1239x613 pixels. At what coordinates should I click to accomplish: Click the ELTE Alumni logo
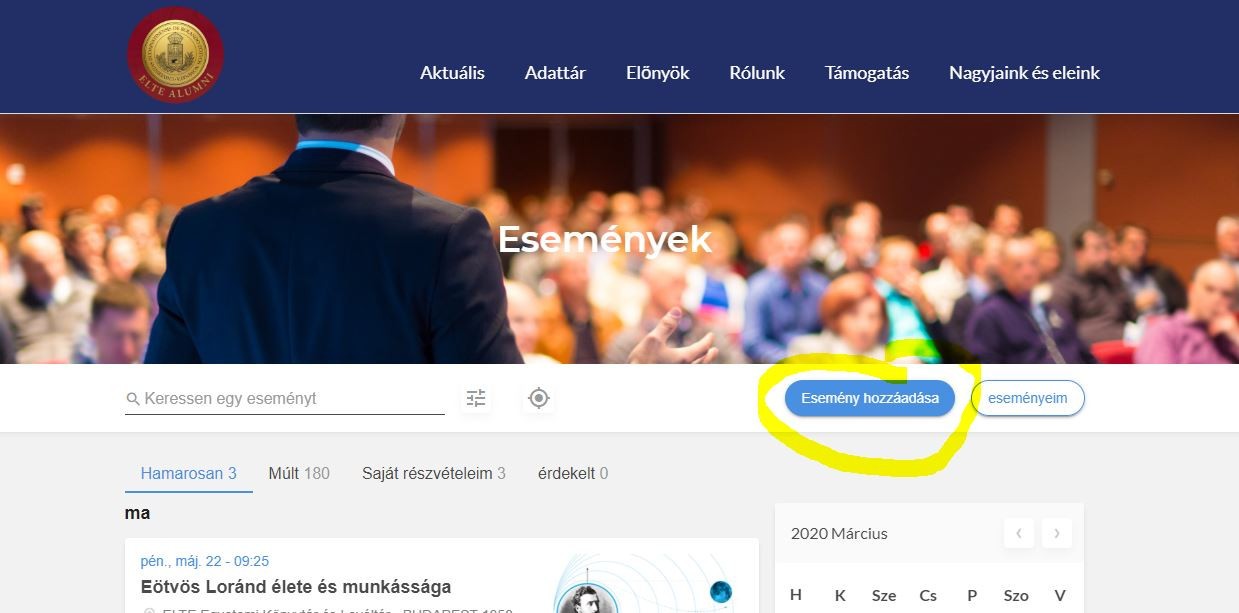(x=175, y=55)
